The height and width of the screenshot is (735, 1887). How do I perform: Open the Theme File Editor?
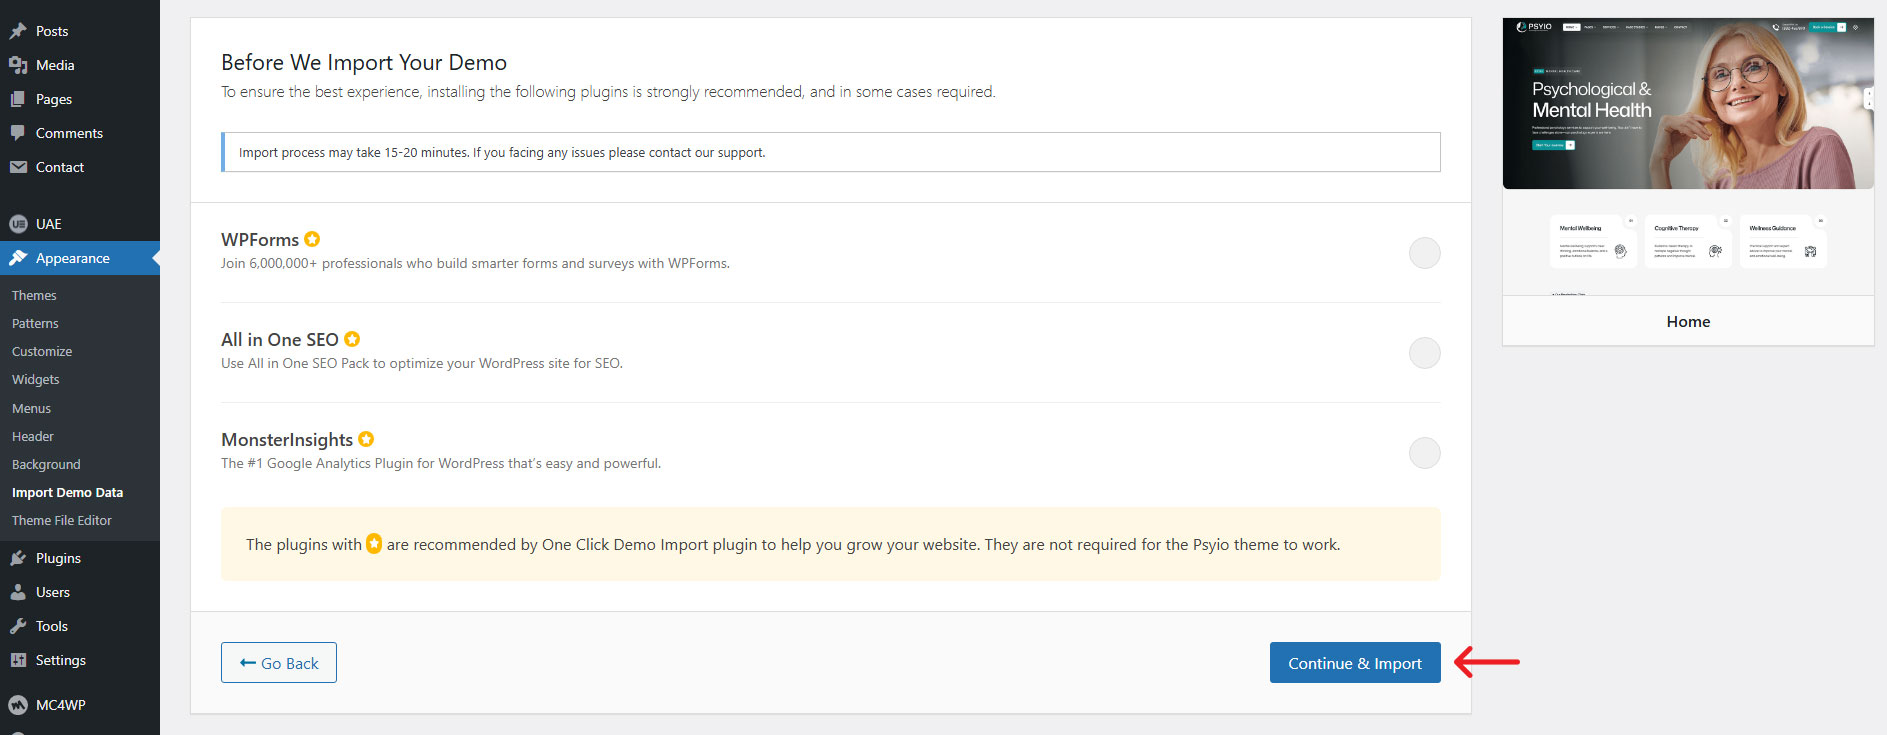pos(62,520)
